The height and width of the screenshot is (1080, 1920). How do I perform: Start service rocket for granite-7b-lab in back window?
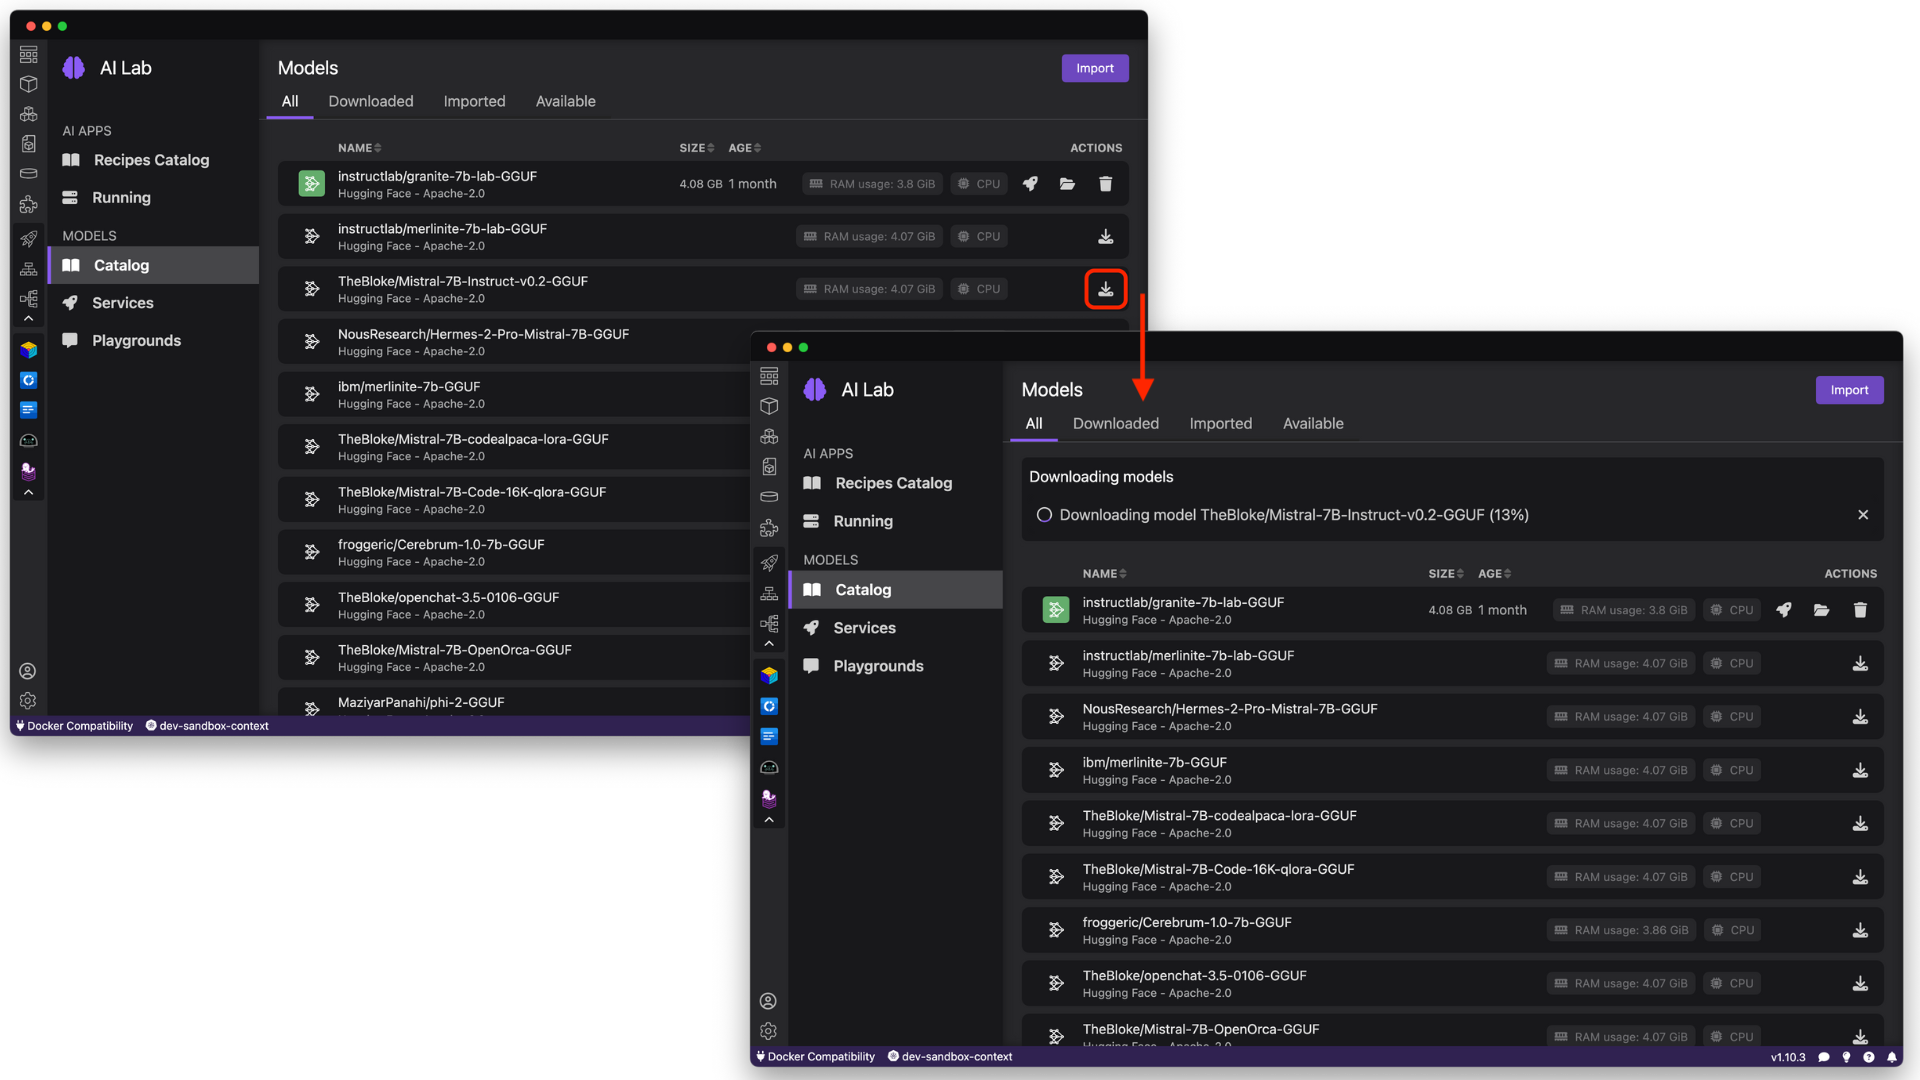(1030, 184)
